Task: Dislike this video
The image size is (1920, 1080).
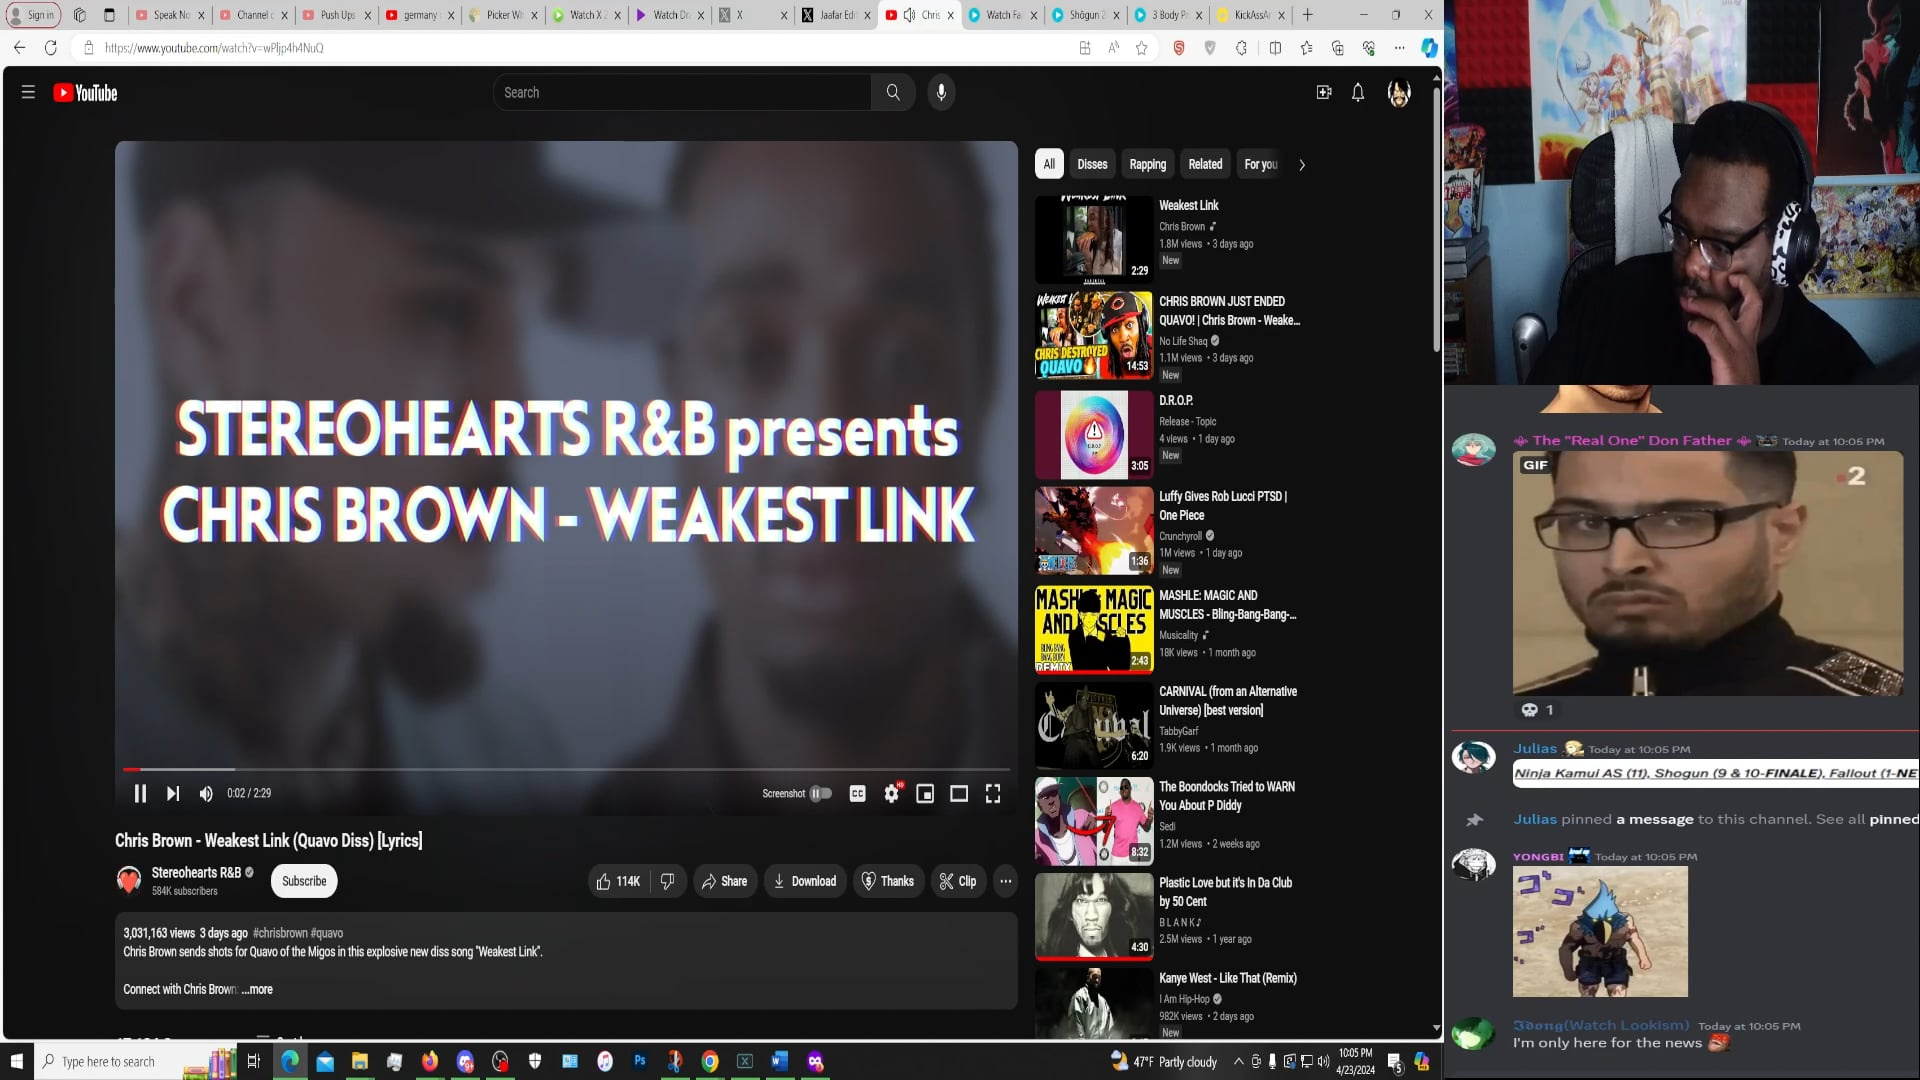Action: [667, 881]
